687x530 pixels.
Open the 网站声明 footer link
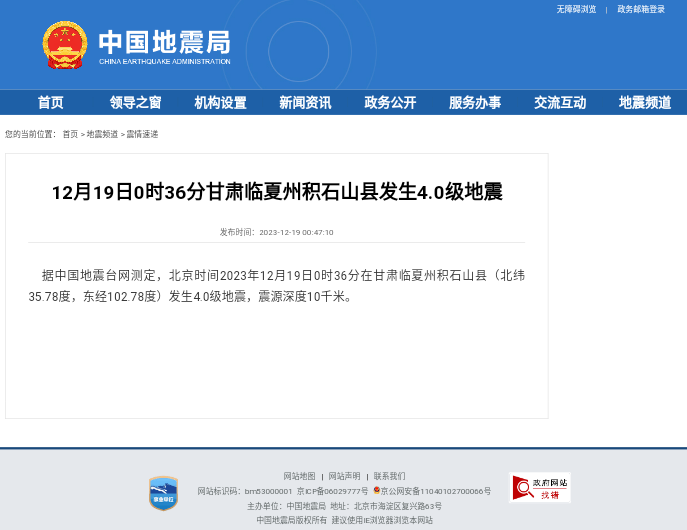(x=344, y=476)
